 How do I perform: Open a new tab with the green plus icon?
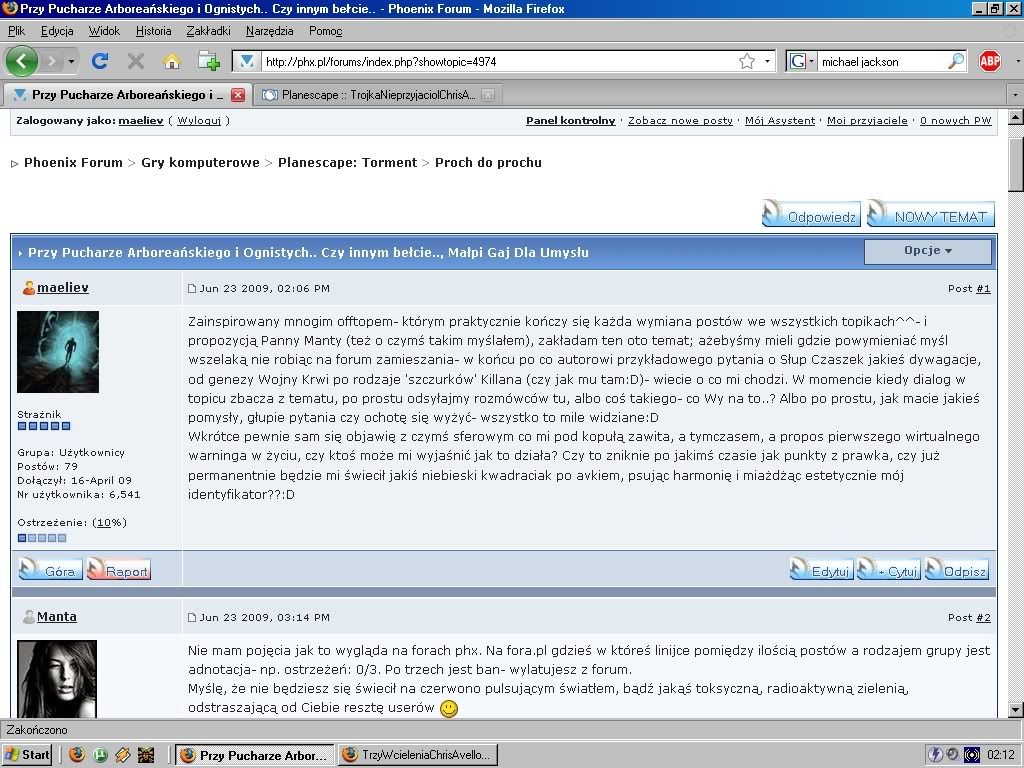coord(209,61)
